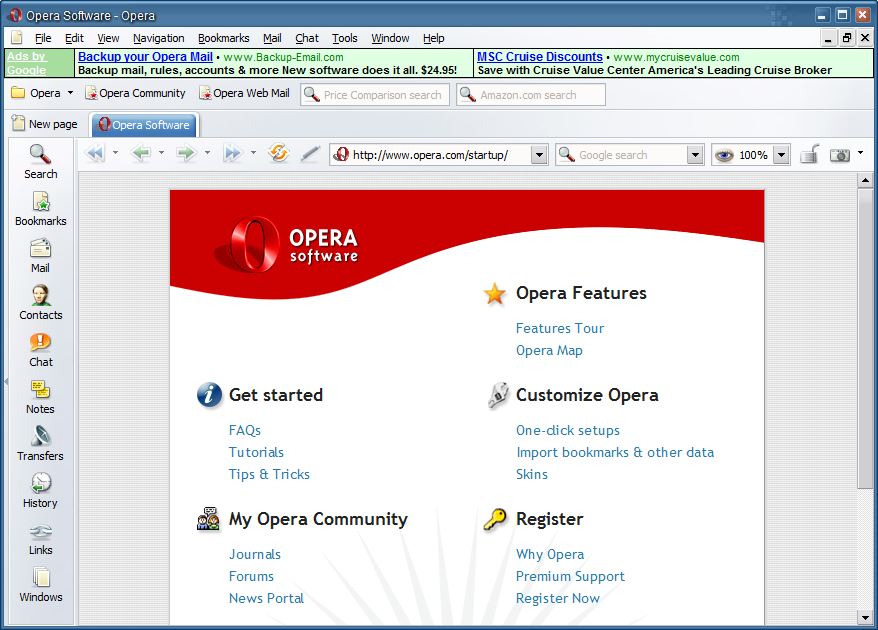
Task: Expand the Opera bookmarks folder dropdown
Action: [x=71, y=93]
